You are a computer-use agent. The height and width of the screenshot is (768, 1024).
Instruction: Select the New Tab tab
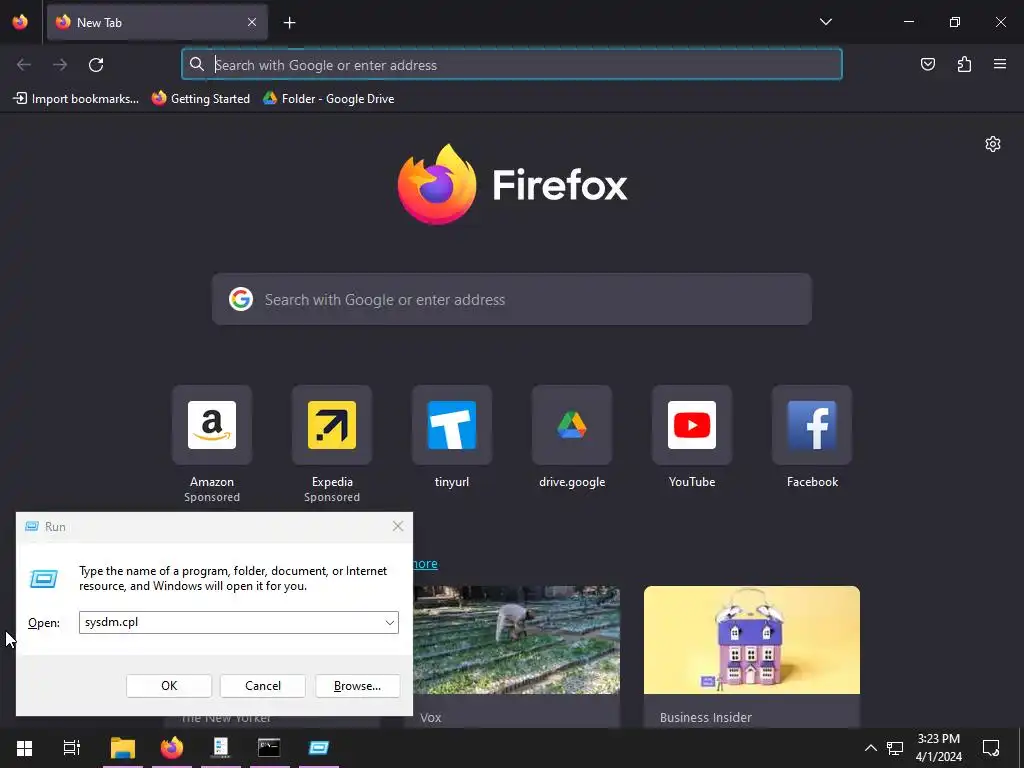(x=157, y=22)
